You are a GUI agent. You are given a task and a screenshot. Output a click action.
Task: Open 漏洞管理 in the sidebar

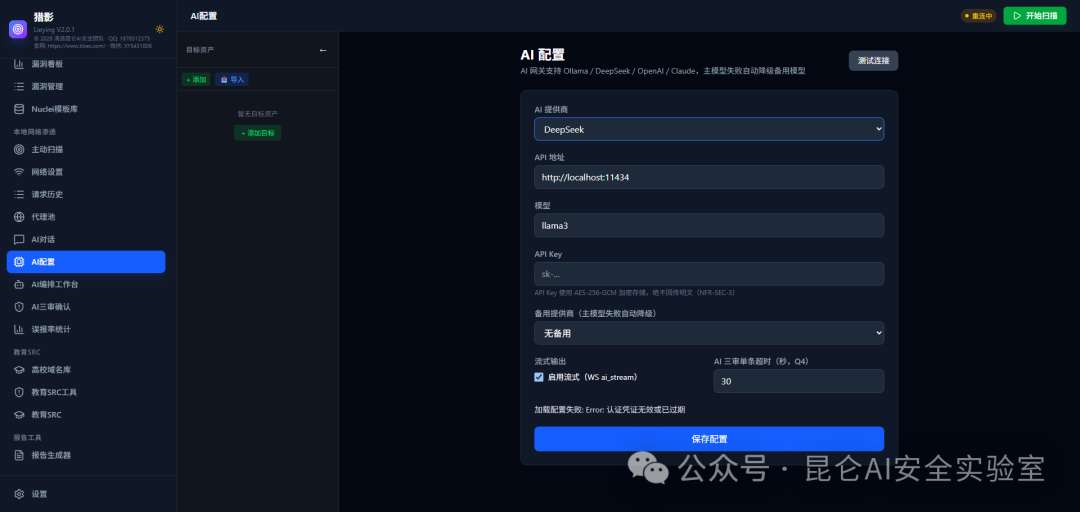click(86, 87)
